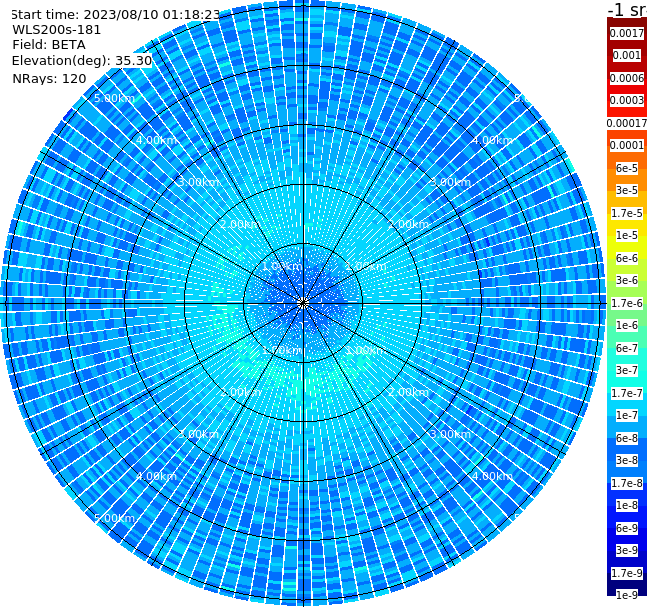Select the WLS200s-181 instrument label

click(57, 30)
